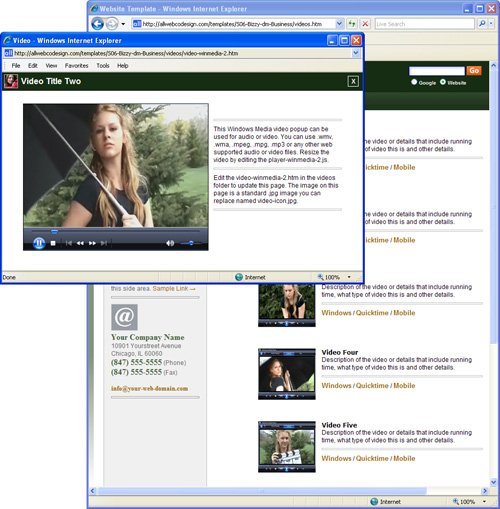Pause the video in the media player
Image resolution: width=500 pixels, height=509 pixels.
point(39,243)
